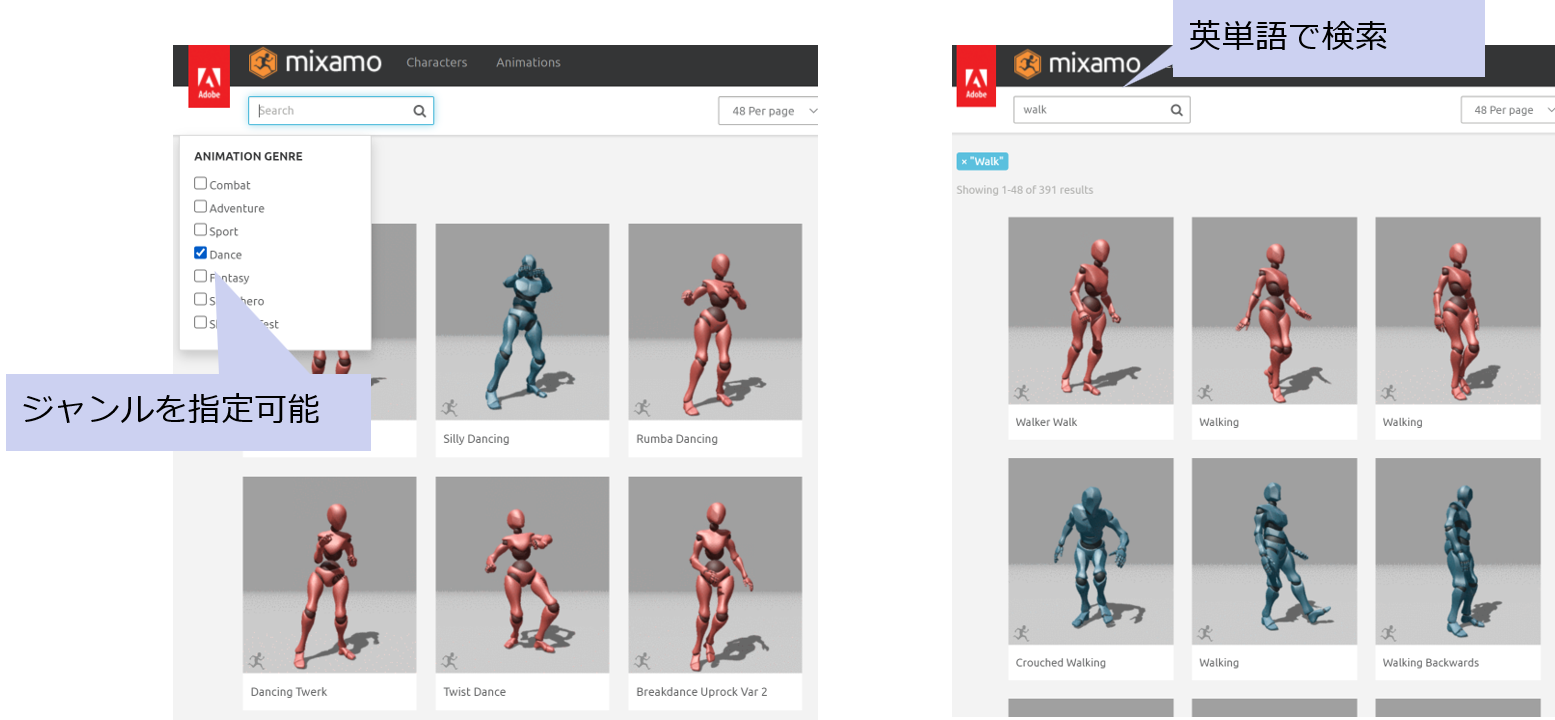Click running-man icon on Breakdance Uprock Var 2

(642, 660)
